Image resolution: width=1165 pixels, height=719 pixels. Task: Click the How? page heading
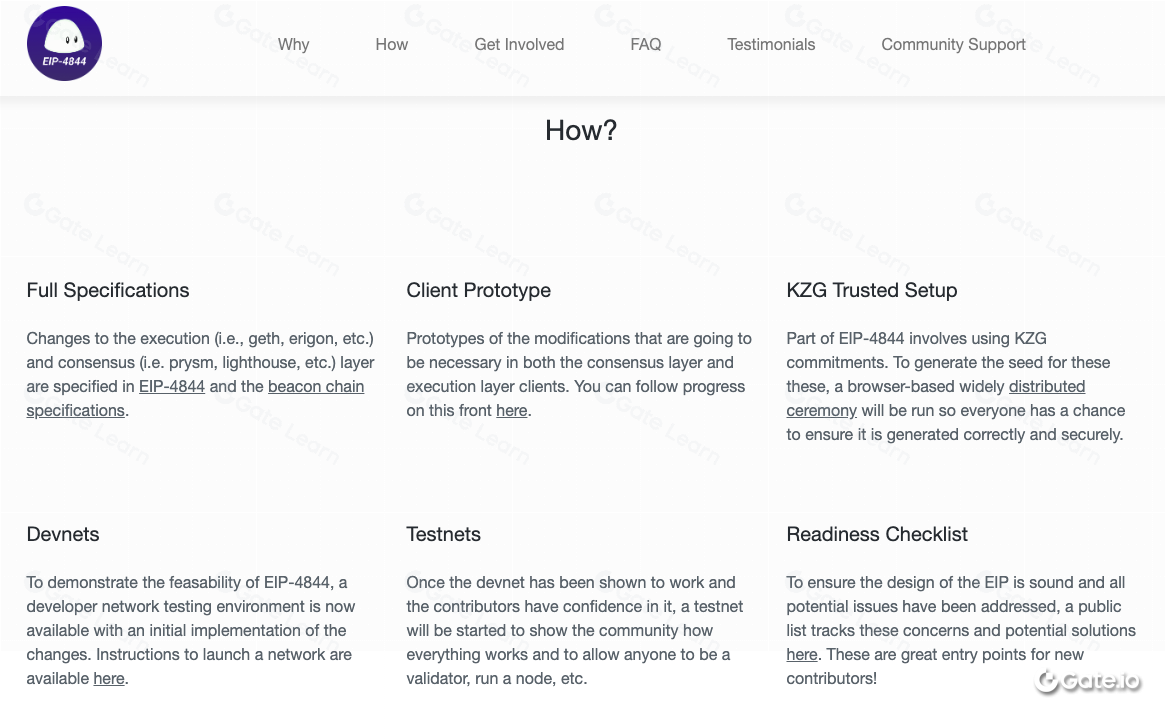pyautogui.click(x=581, y=131)
